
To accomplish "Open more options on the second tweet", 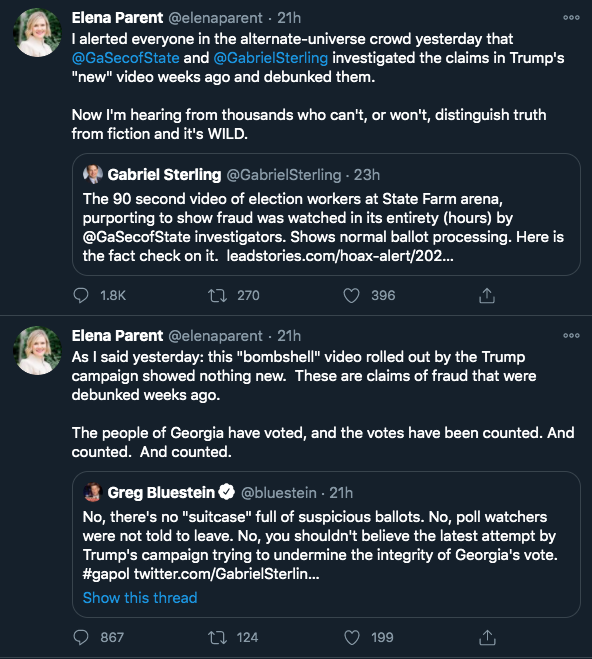I will (x=571, y=335).
